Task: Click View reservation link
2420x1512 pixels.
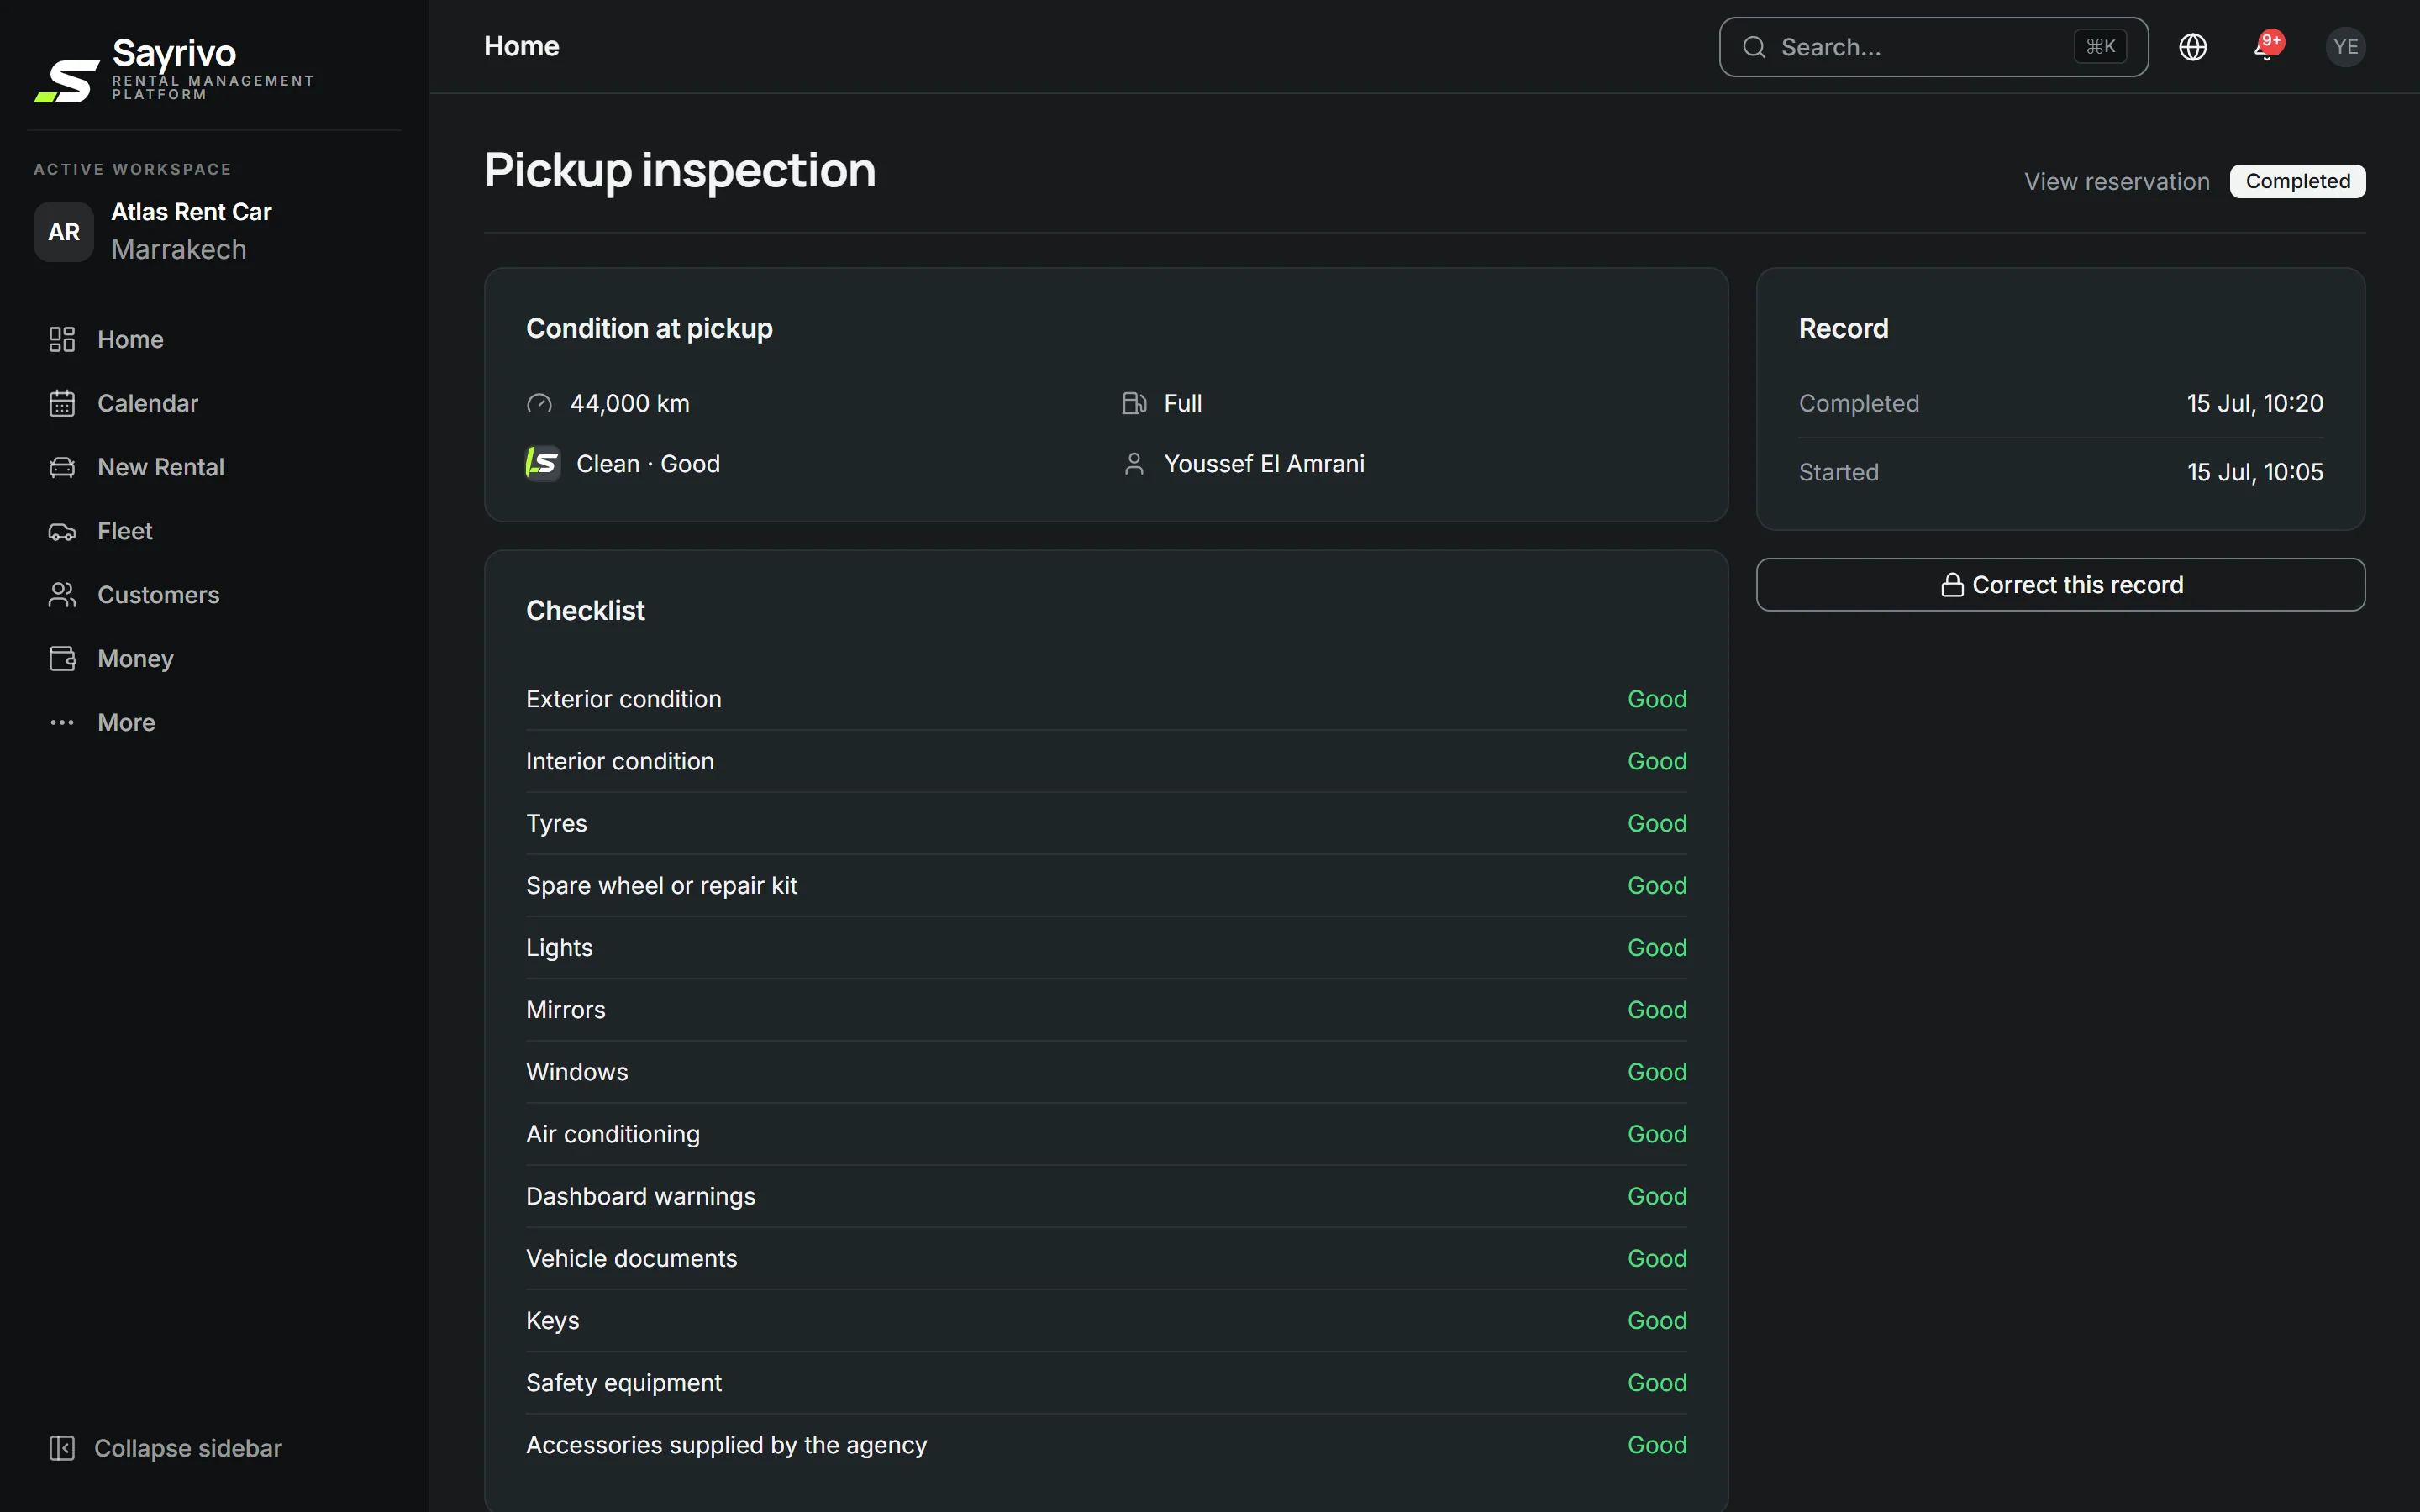Action: point(2116,181)
